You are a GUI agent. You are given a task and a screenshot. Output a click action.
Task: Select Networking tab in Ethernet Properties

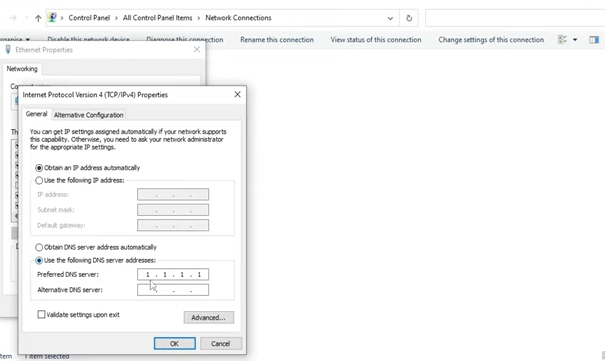point(22,69)
